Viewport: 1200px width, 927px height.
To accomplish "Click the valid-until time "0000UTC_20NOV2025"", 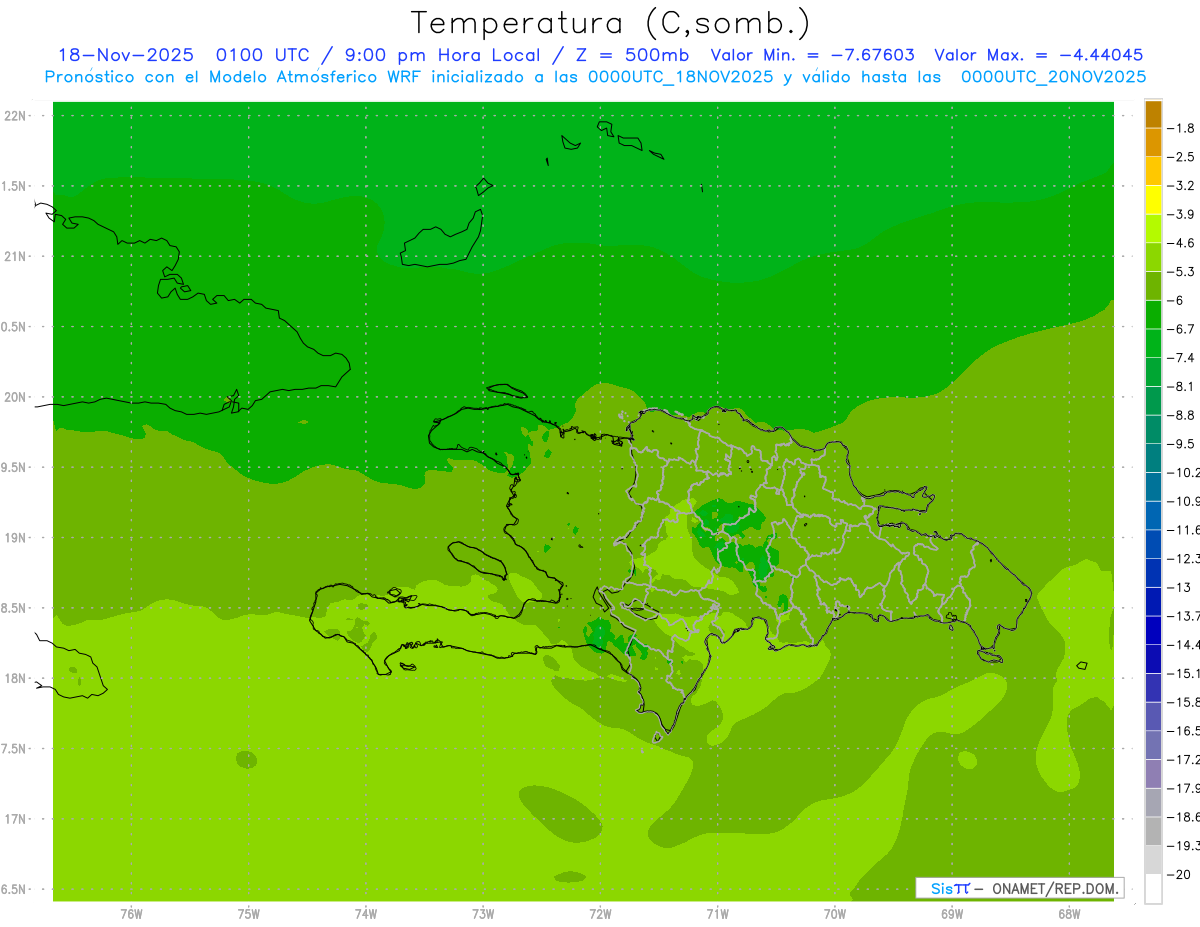I will pos(1053,77).
